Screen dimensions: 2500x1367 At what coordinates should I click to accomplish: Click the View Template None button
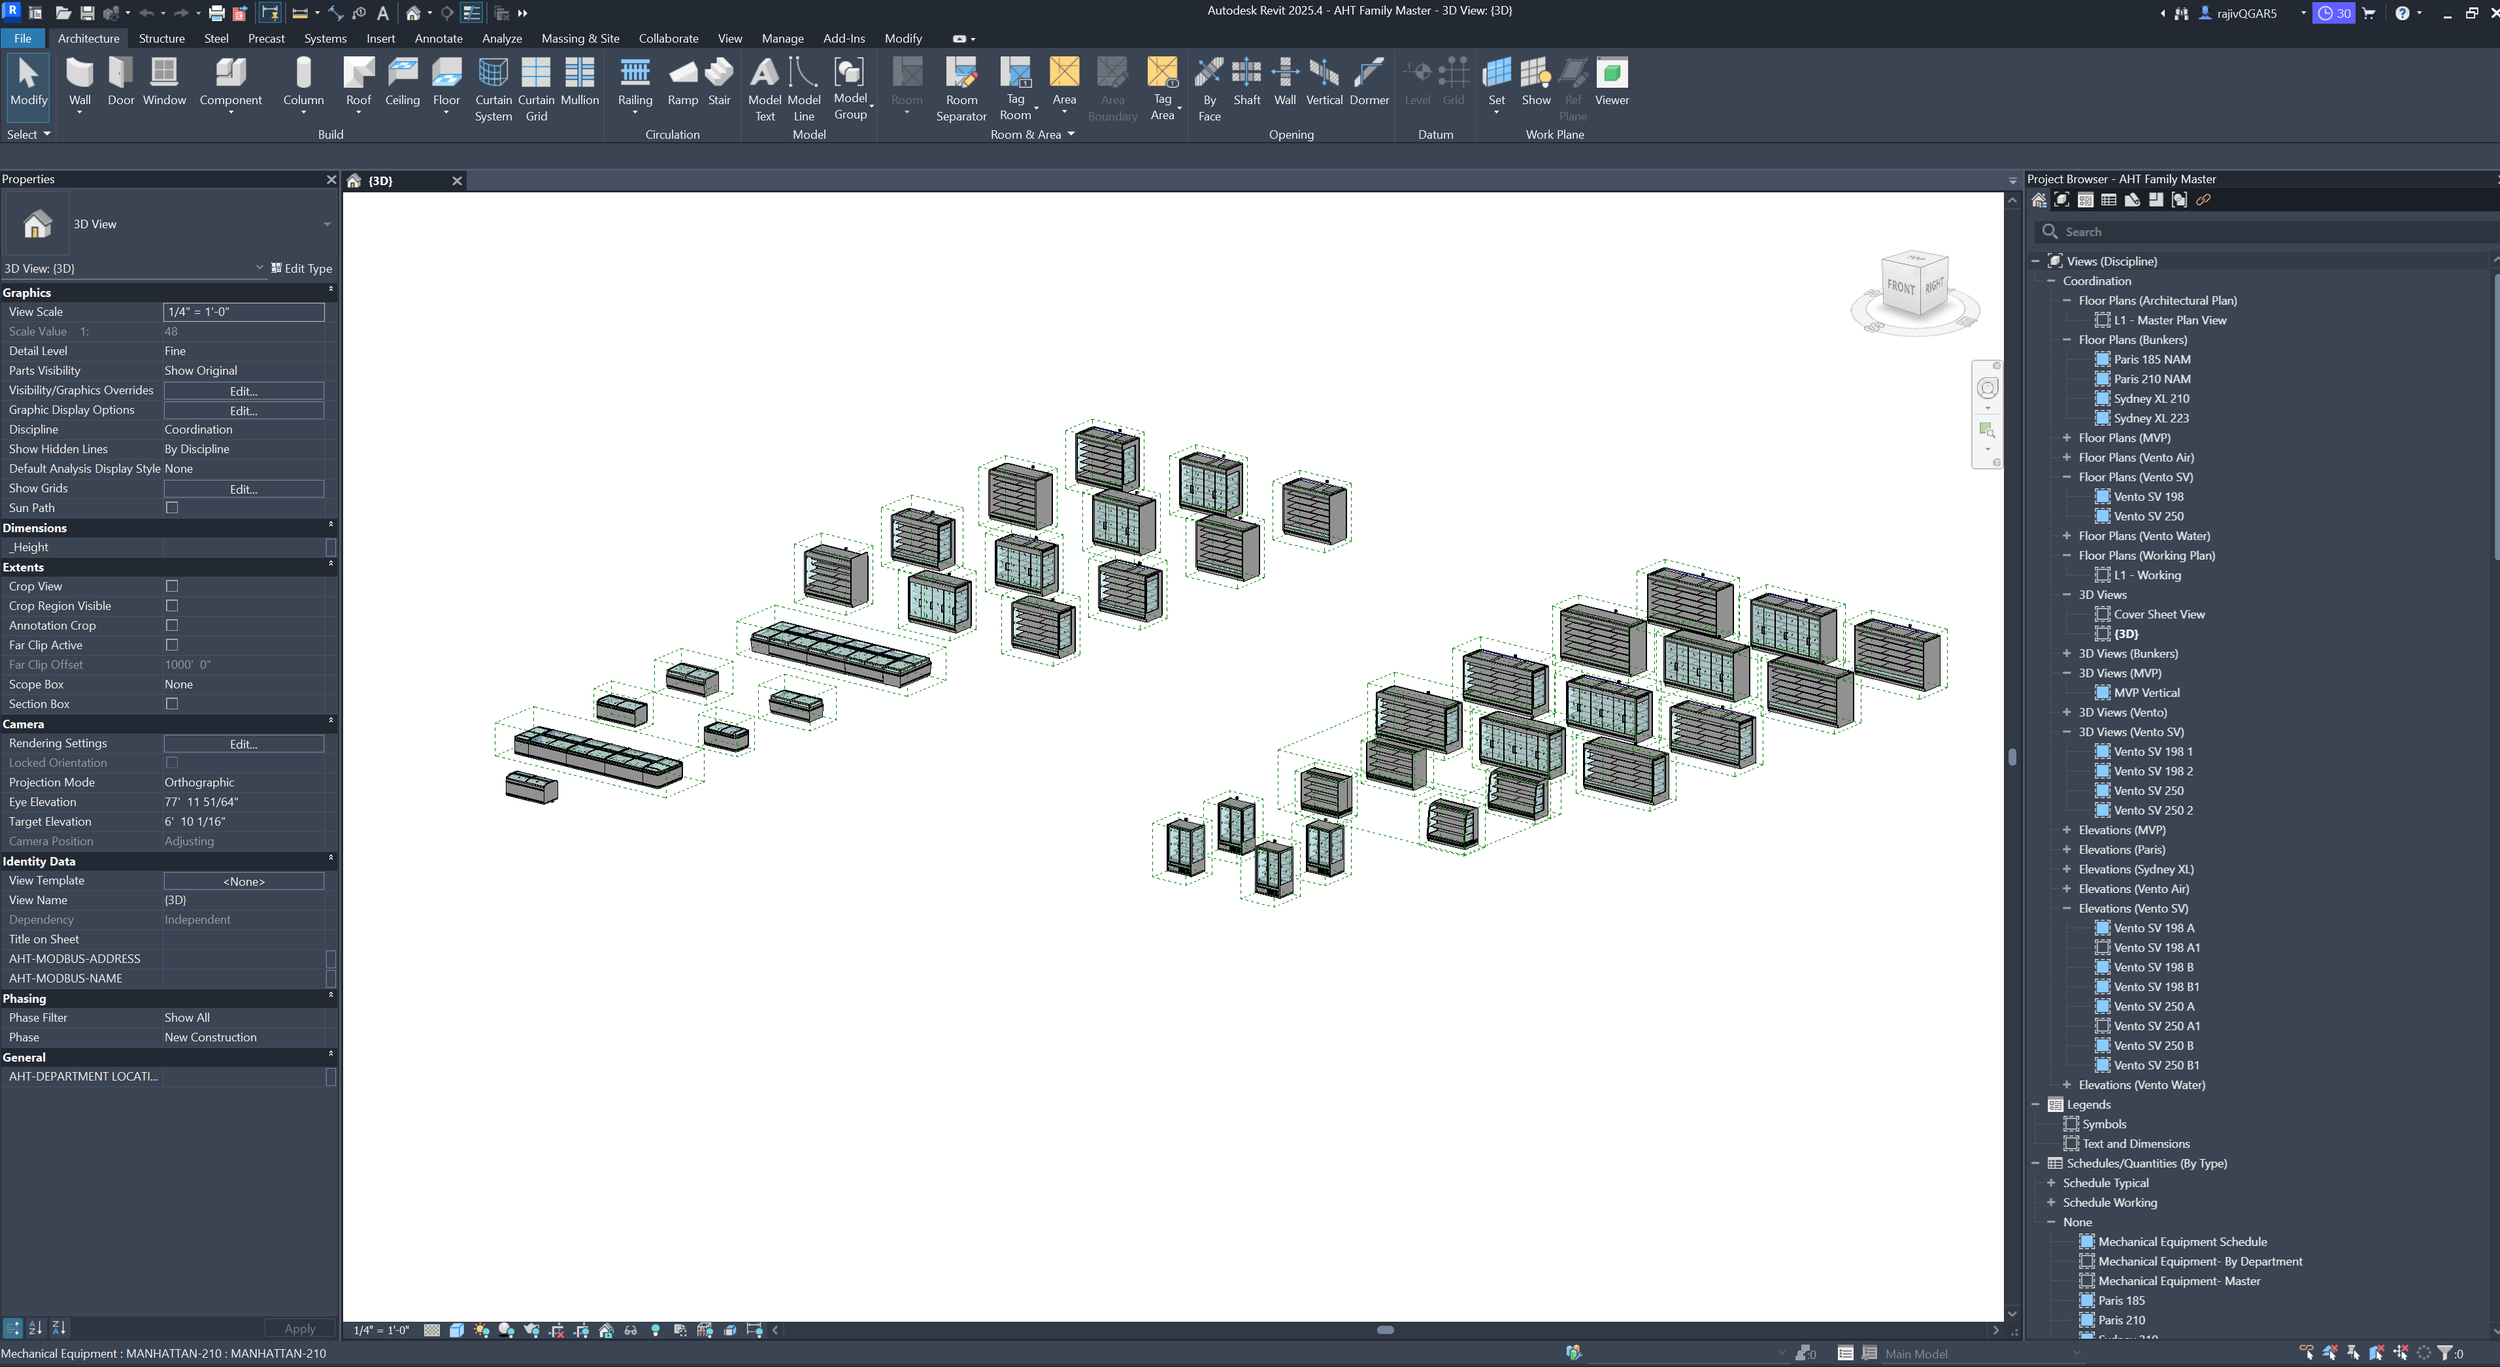[x=244, y=881]
